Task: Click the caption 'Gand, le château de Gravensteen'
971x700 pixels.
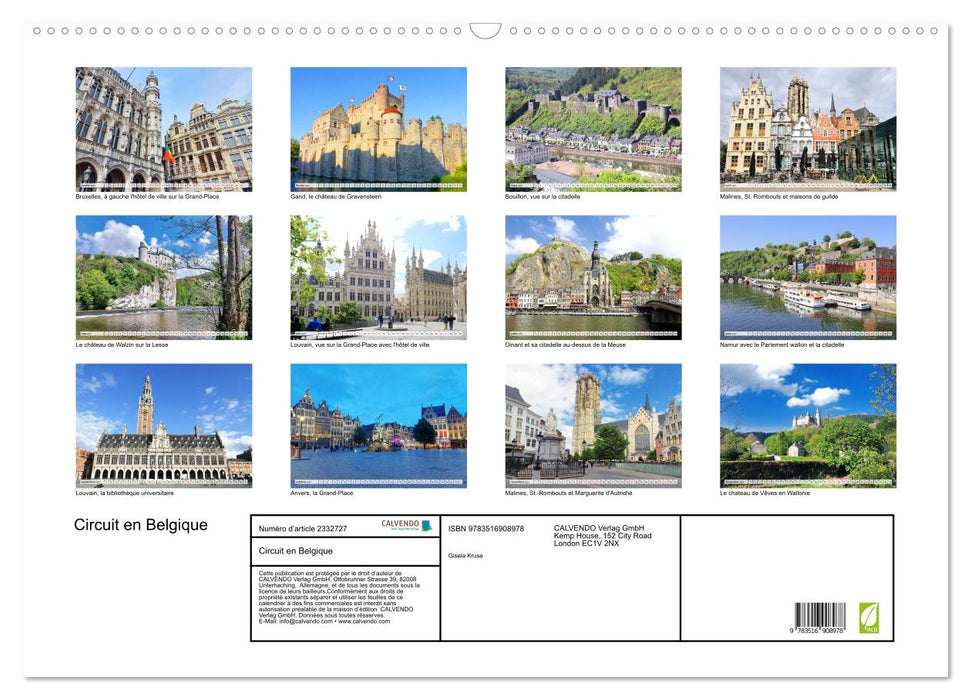Action: tap(336, 196)
